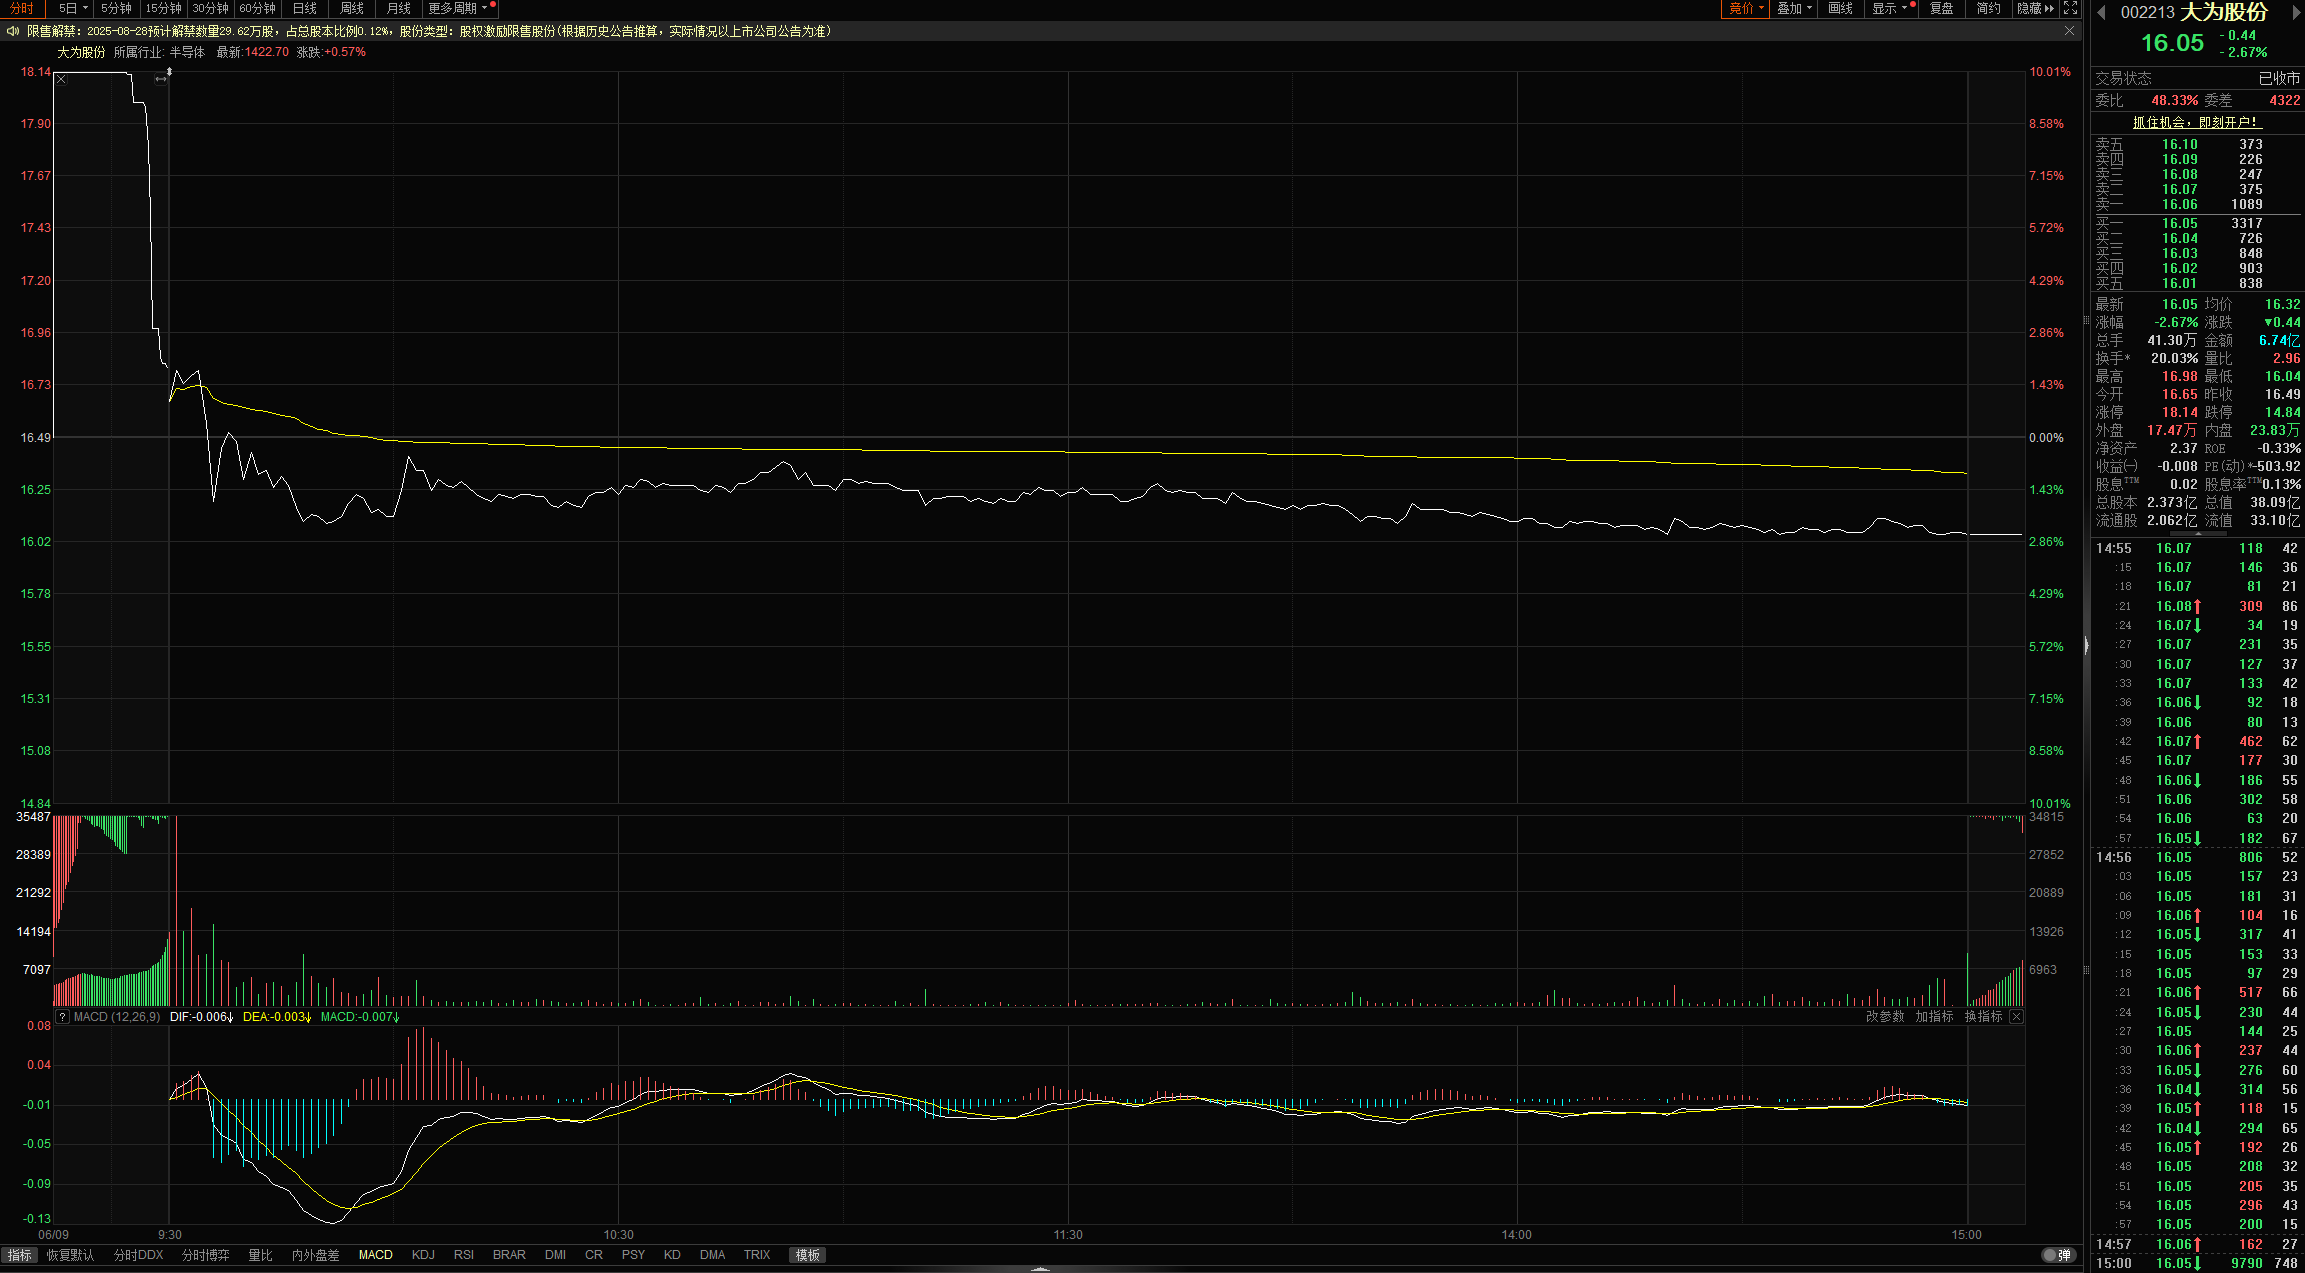
Task: Select 分时DDX indicator
Action: (138, 1255)
